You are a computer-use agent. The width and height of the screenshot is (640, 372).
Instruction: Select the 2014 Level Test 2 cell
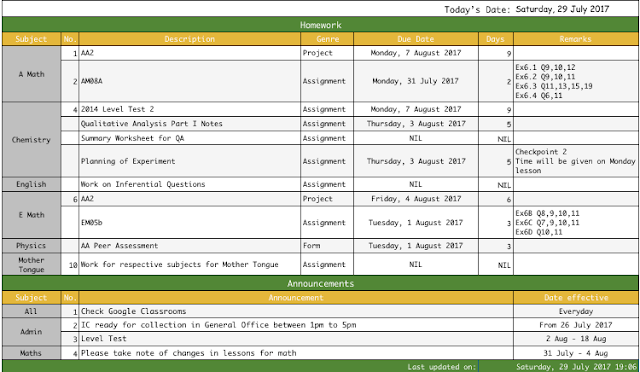(190, 109)
